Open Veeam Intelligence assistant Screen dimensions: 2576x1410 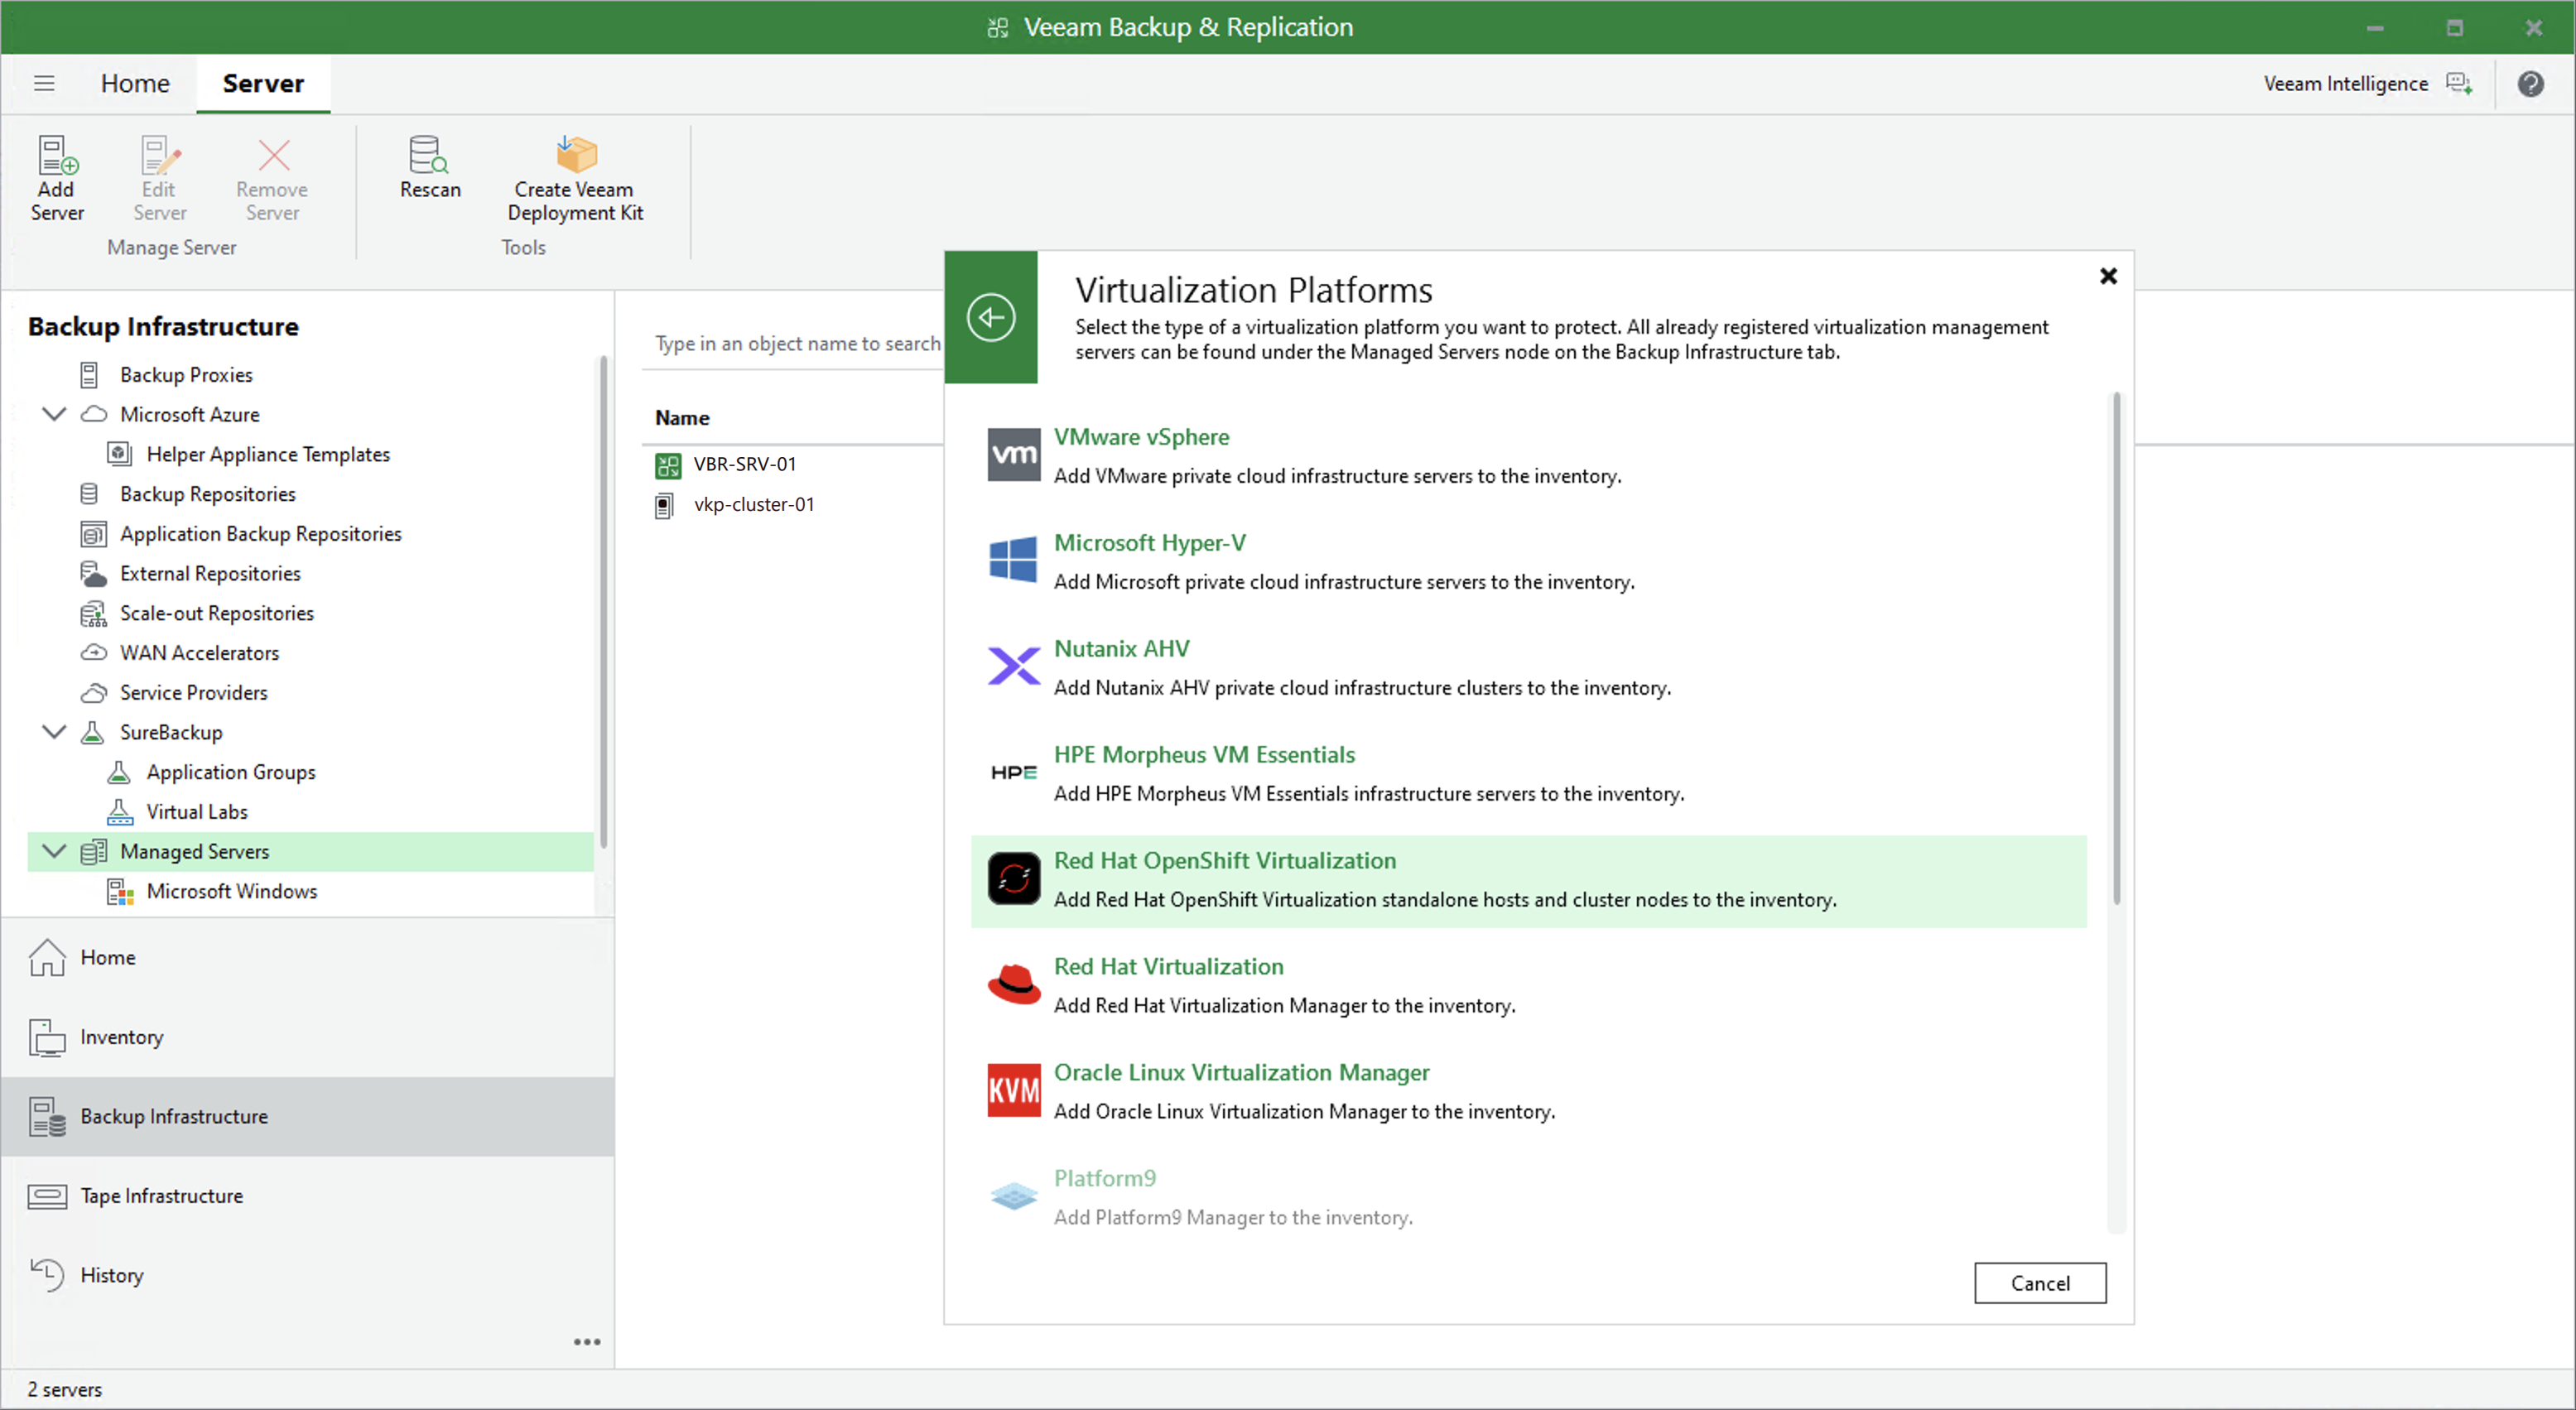pos(2368,83)
